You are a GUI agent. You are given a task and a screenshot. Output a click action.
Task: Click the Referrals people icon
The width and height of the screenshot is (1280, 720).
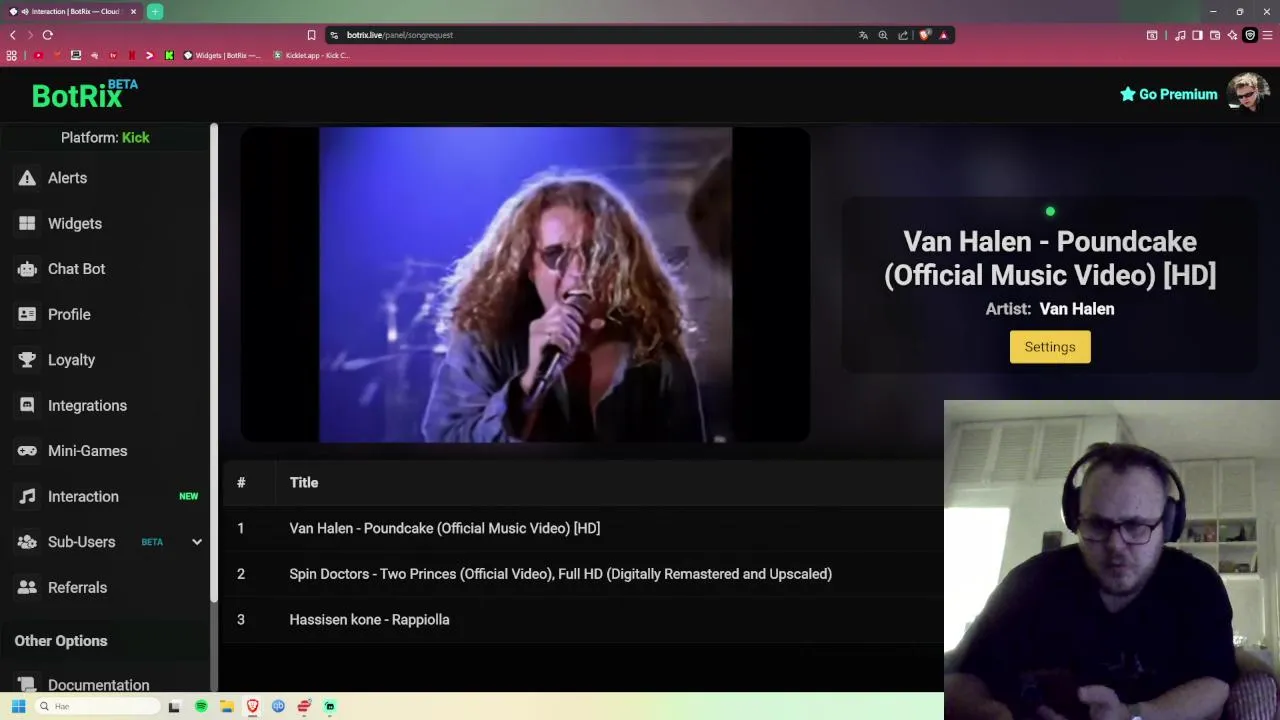click(27, 587)
